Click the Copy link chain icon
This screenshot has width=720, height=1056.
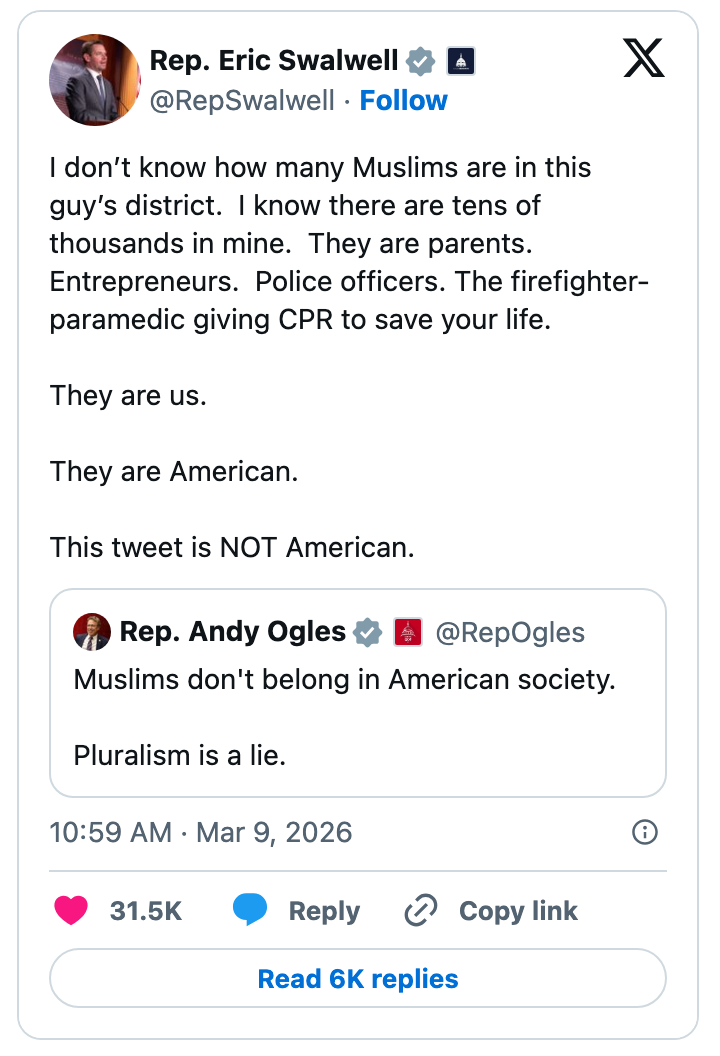pyautogui.click(x=419, y=911)
